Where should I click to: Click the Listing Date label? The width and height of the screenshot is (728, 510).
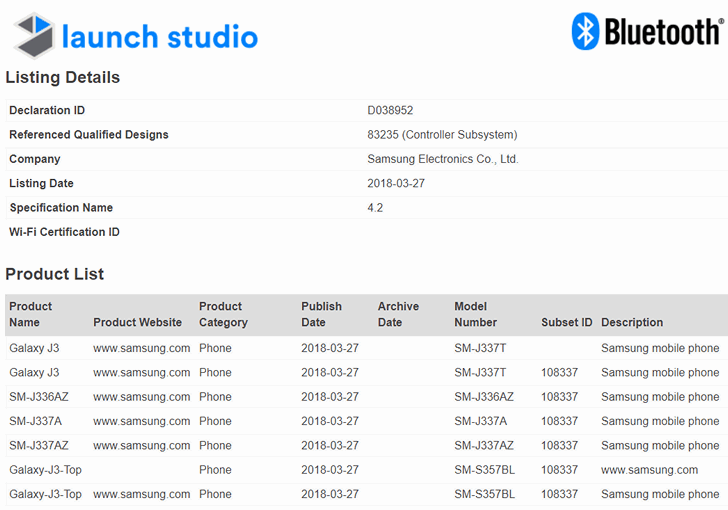pos(41,183)
